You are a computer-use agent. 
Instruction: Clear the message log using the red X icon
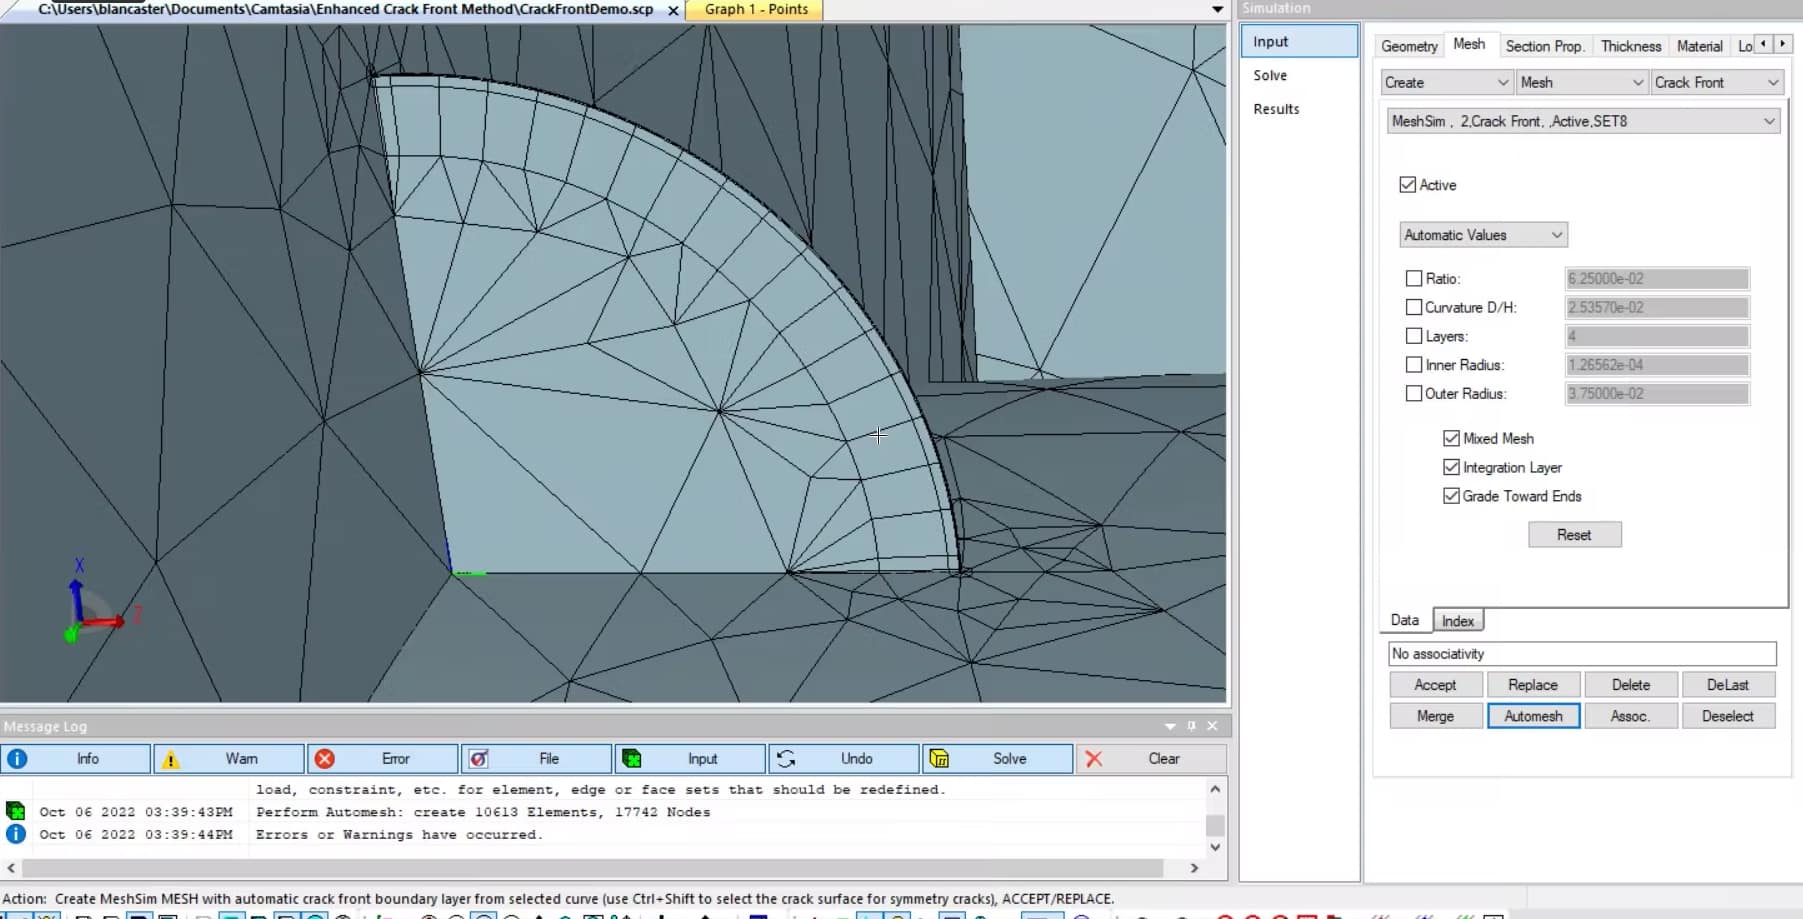1094,759
